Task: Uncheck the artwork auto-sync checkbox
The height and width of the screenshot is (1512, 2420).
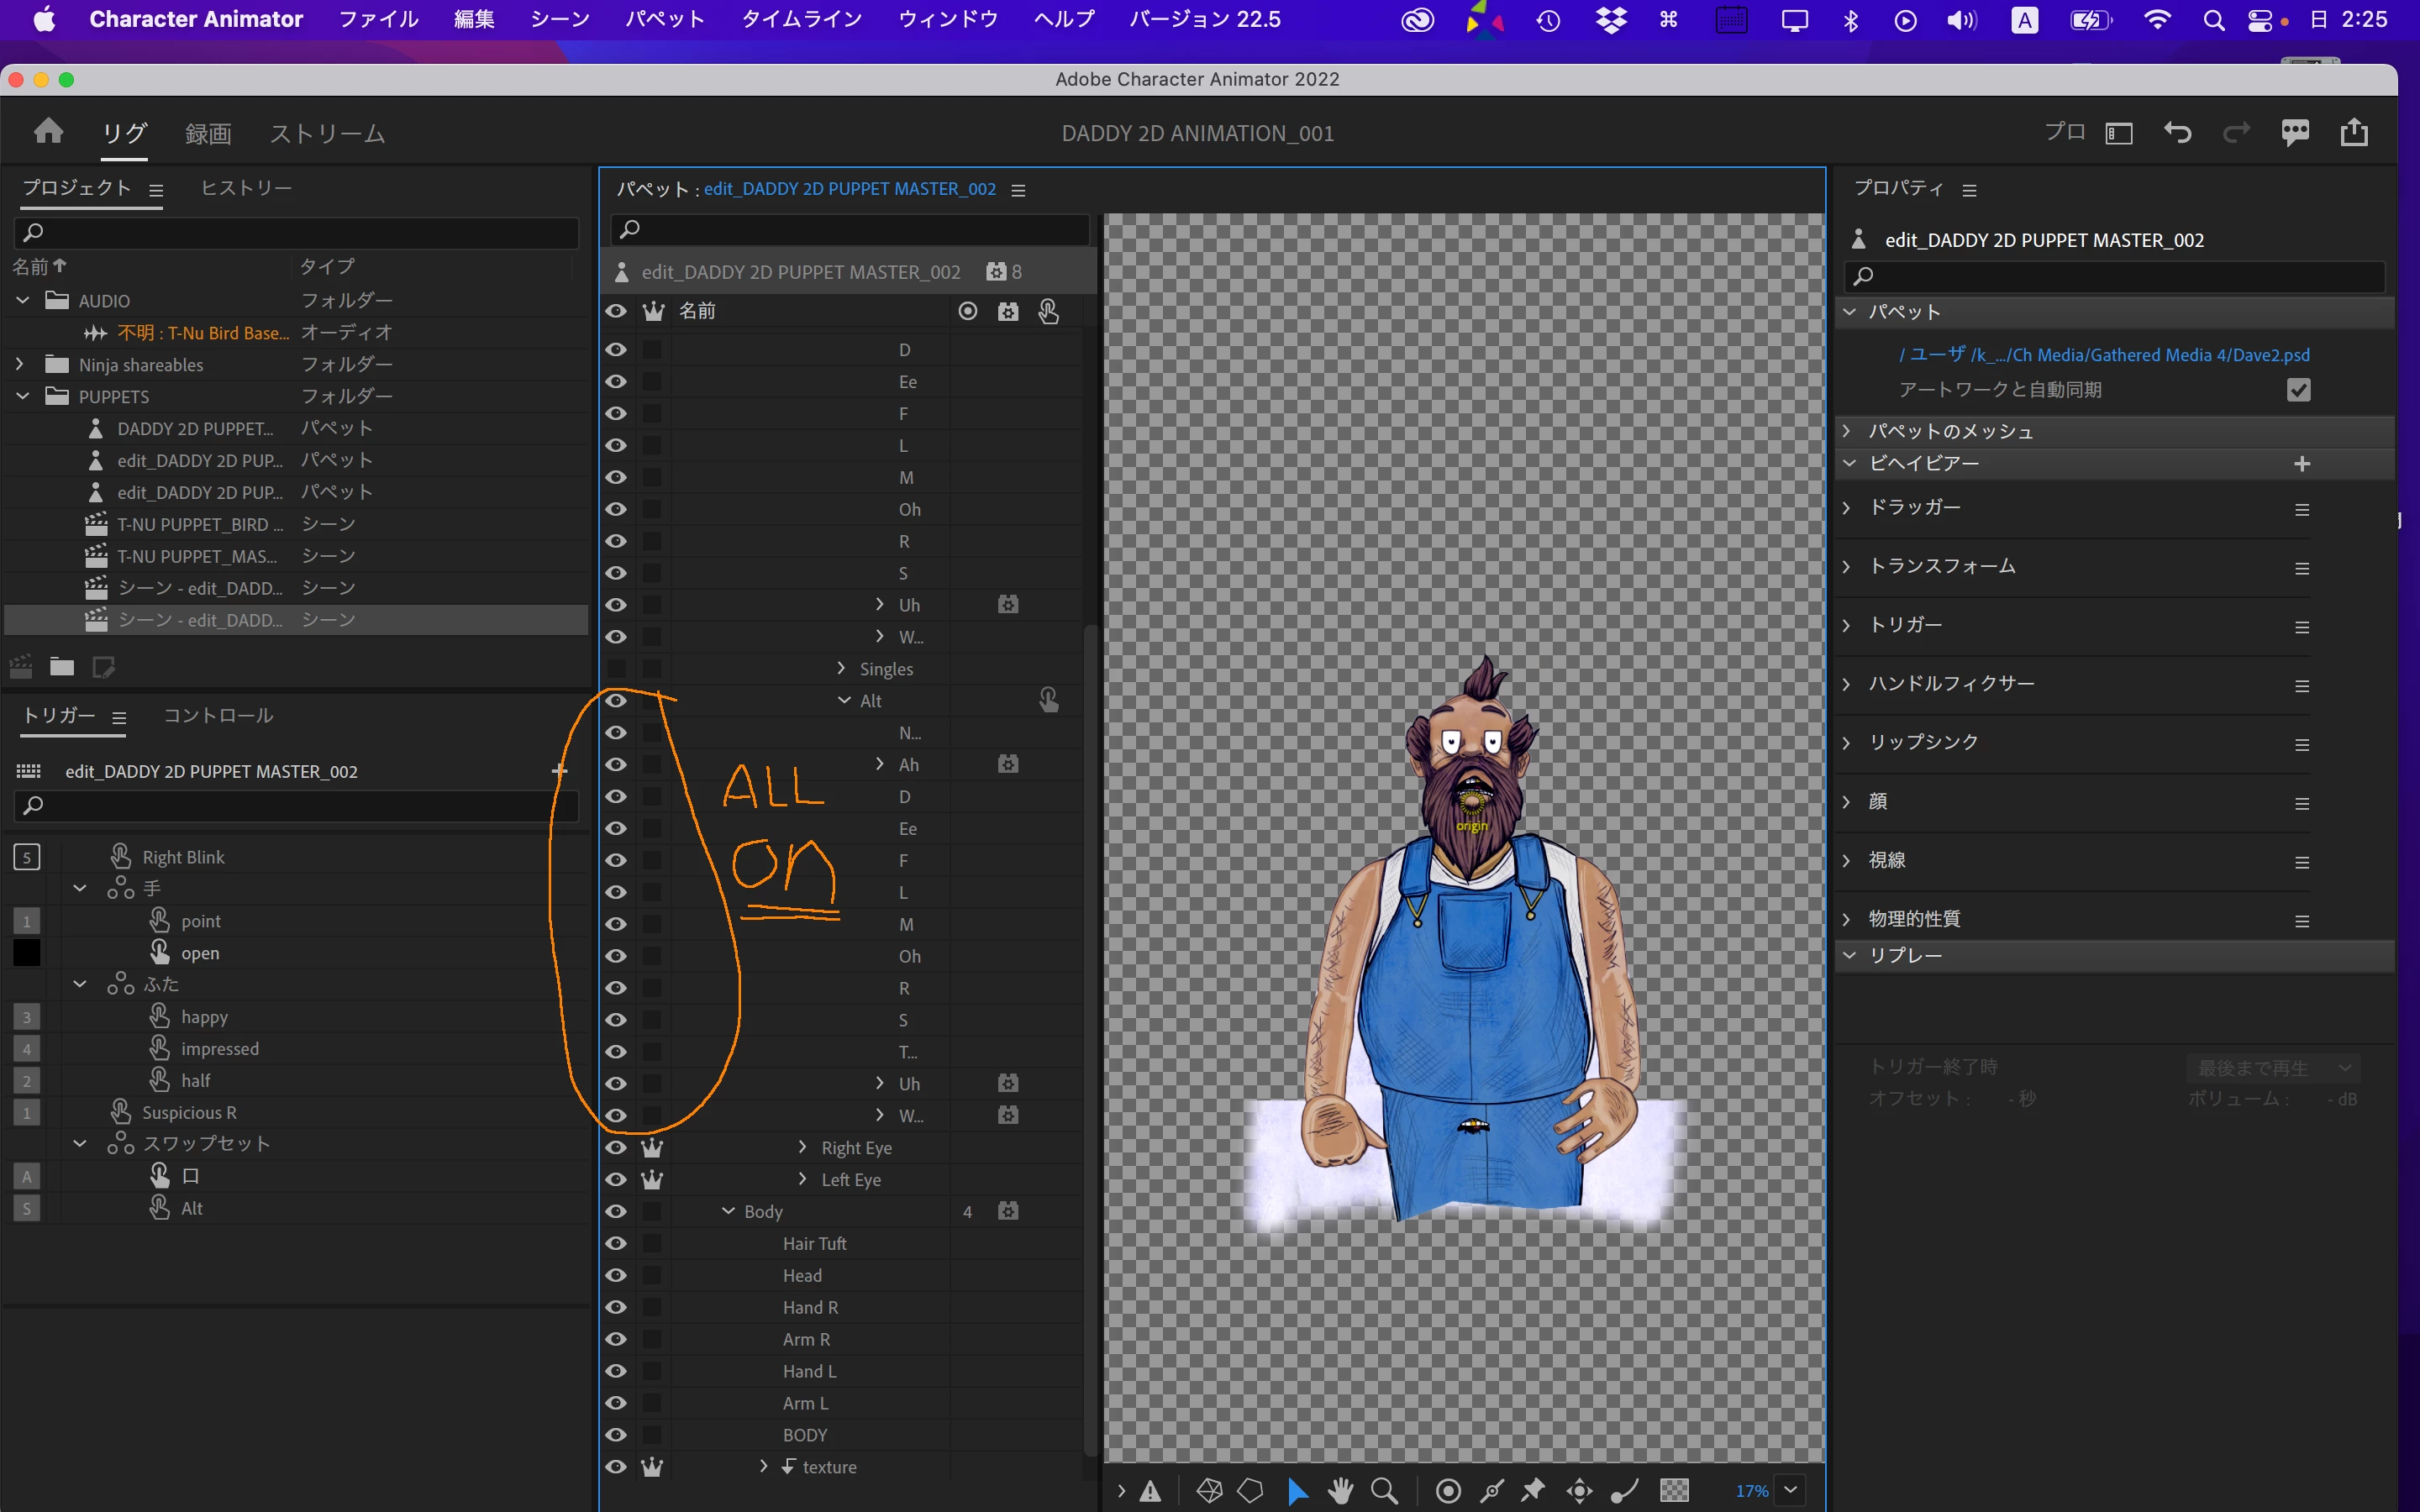Action: coord(2298,390)
